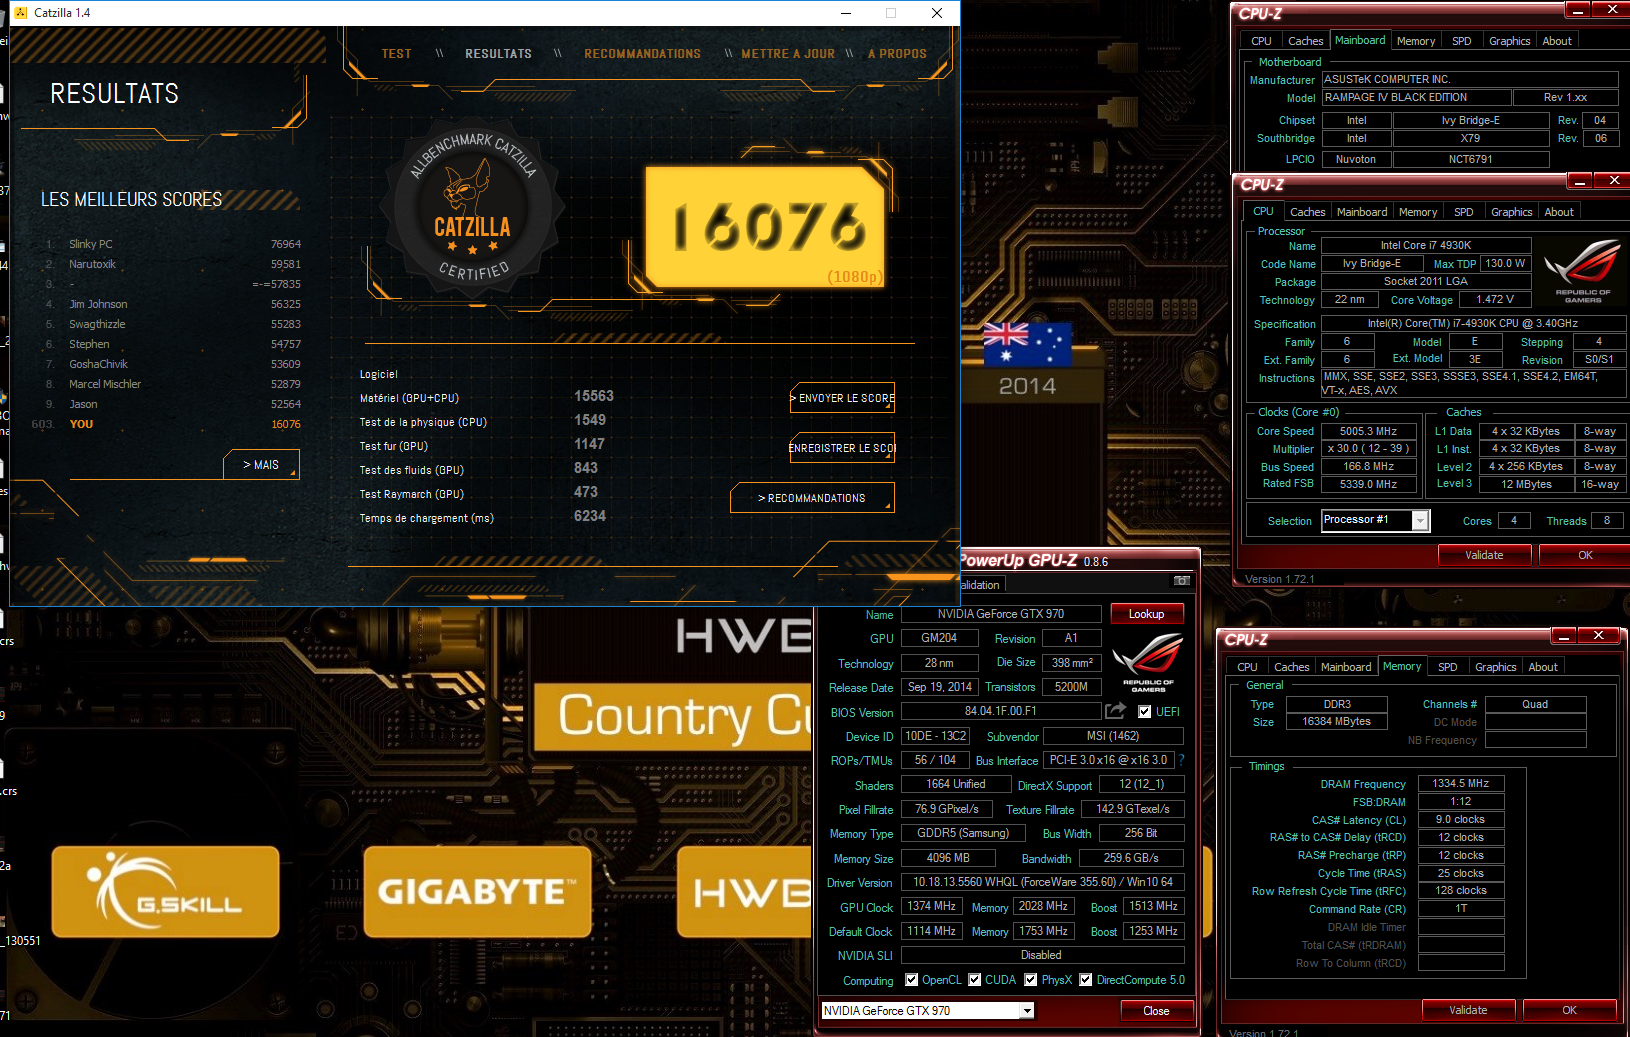Switch to Validation tab in GPU-Z

pos(982,585)
